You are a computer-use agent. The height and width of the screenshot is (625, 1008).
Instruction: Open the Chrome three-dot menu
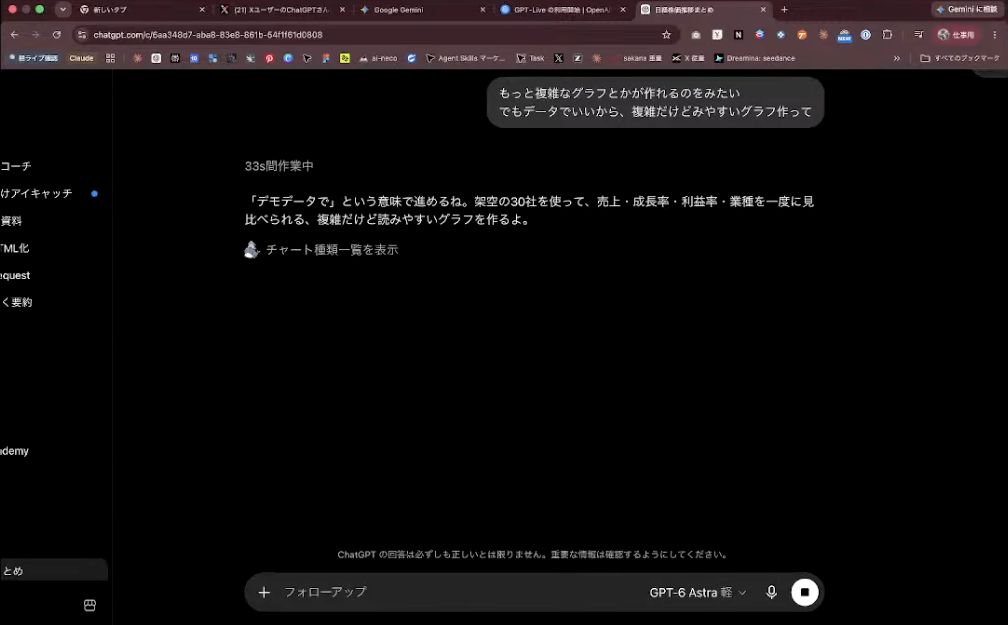(994, 35)
